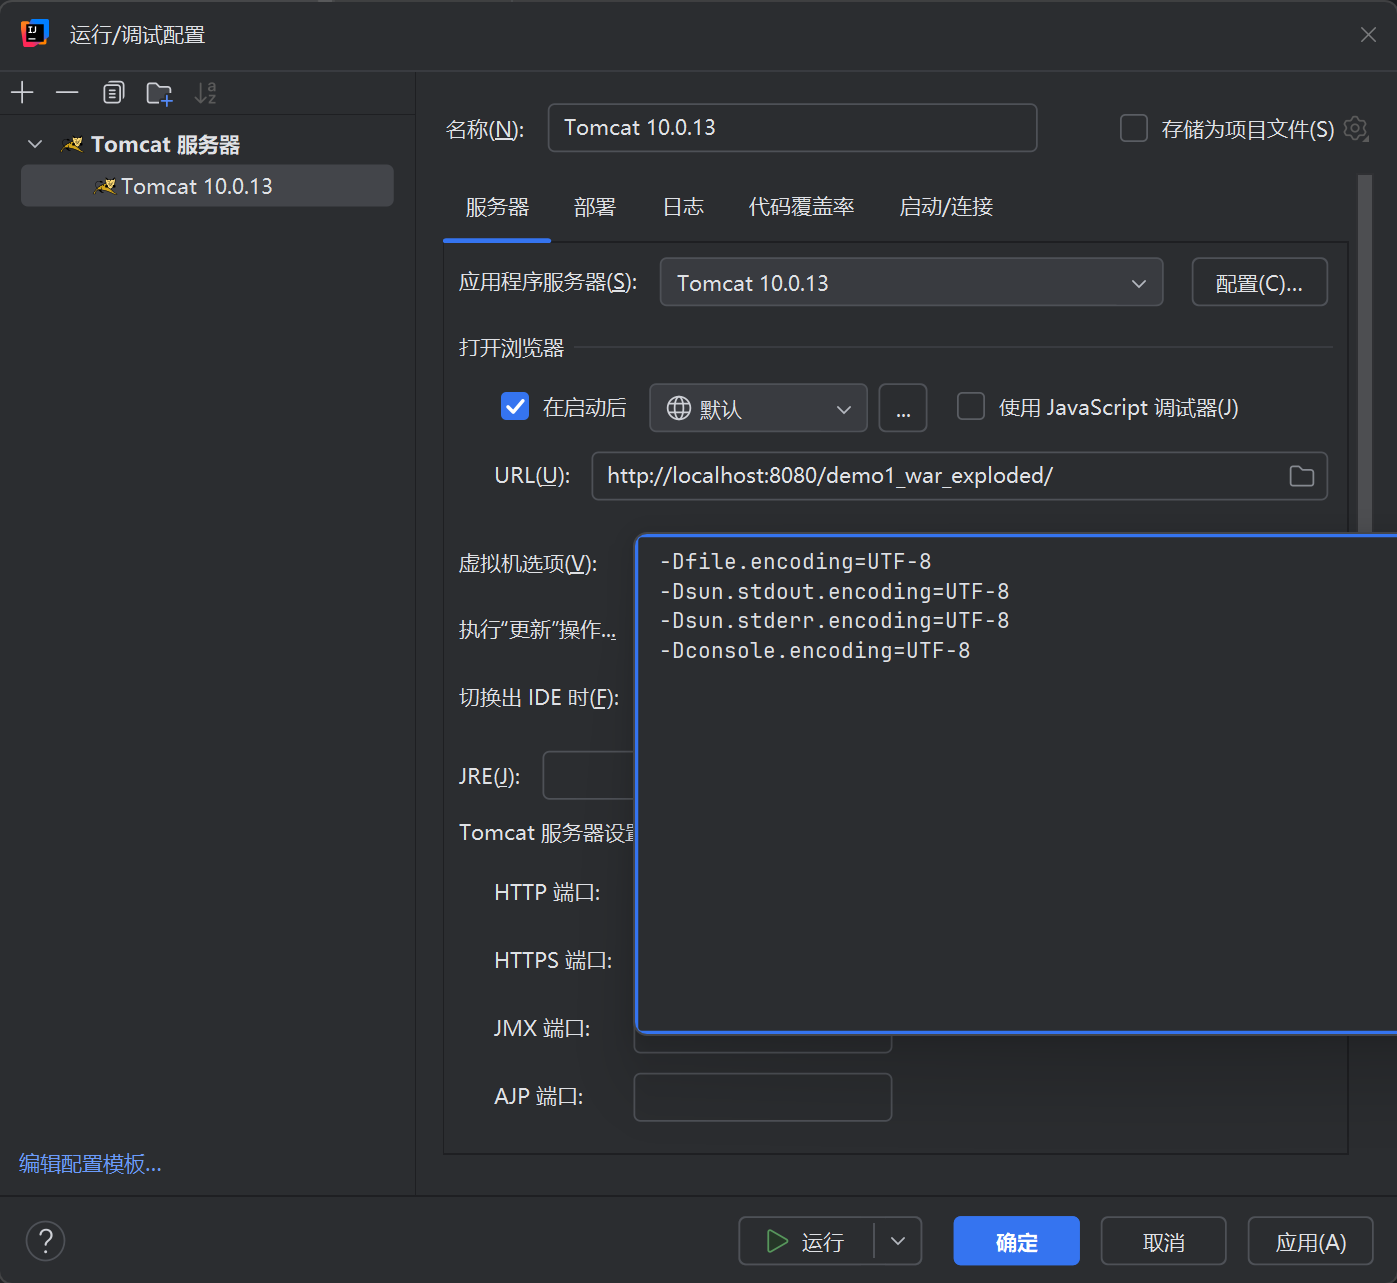This screenshot has width=1397, height=1283.
Task: Click the green Run play icon
Action: pyautogui.click(x=777, y=1241)
